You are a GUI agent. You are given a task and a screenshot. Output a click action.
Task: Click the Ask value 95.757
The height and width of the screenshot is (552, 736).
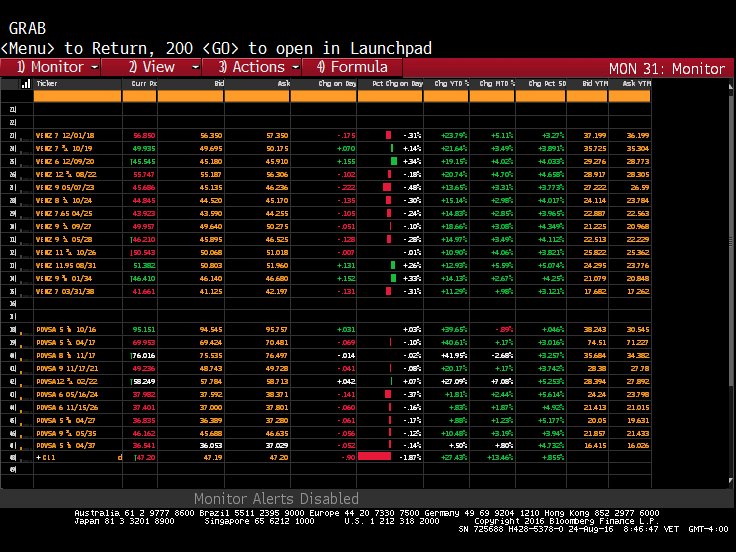(x=276, y=330)
